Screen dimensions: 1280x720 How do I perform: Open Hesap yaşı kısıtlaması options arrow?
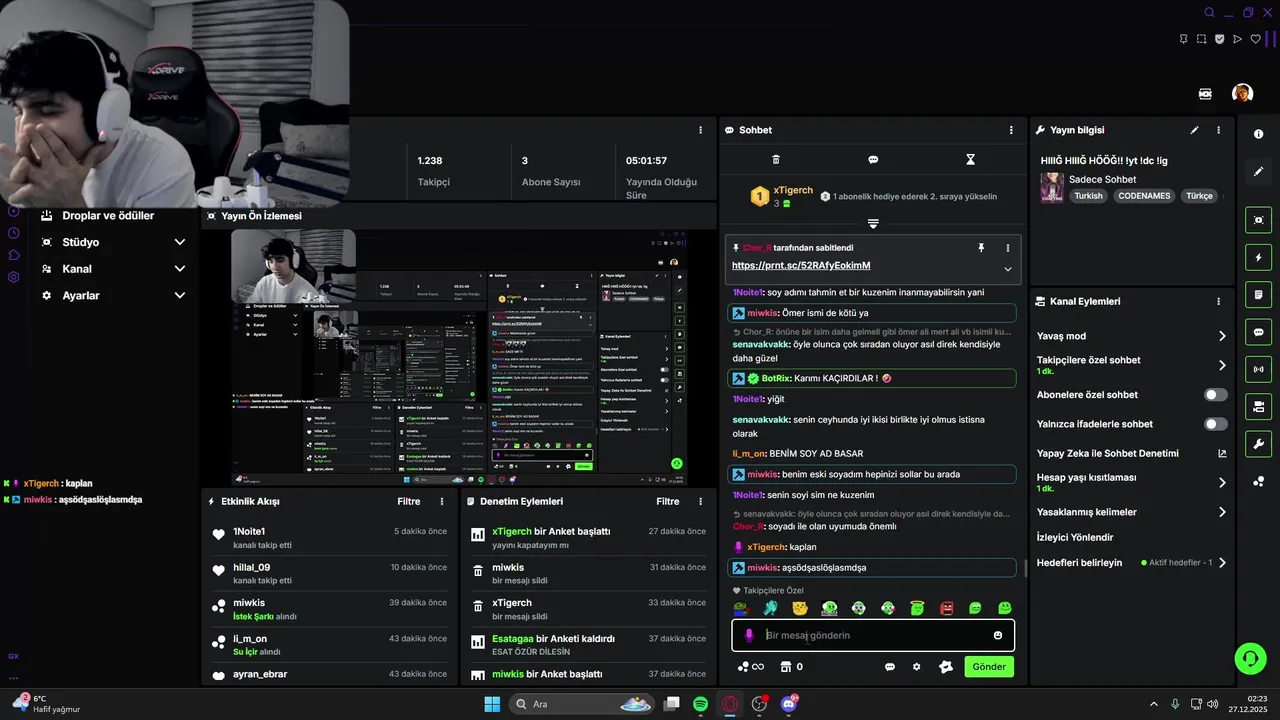click(1222, 483)
